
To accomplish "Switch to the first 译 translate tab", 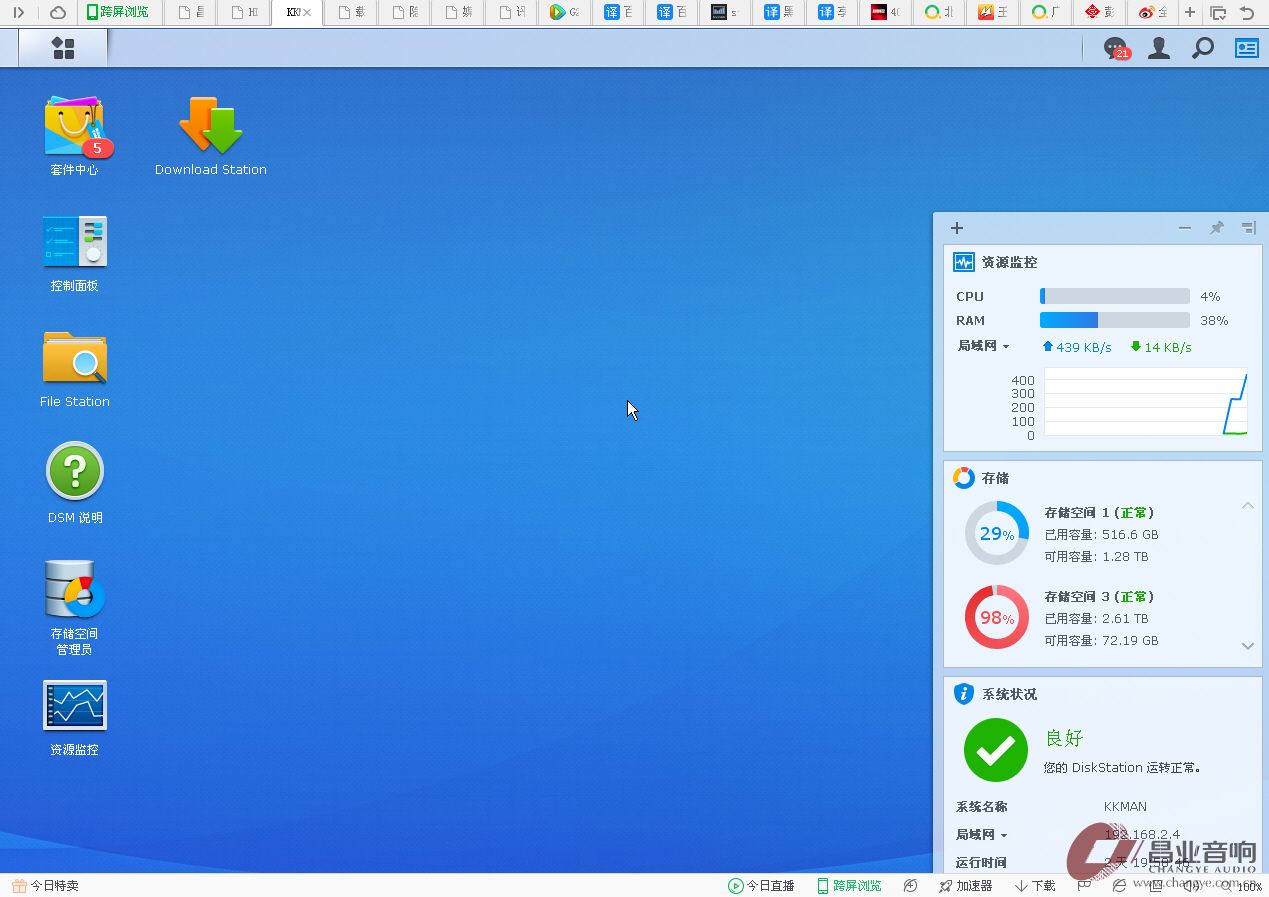I will coord(619,12).
